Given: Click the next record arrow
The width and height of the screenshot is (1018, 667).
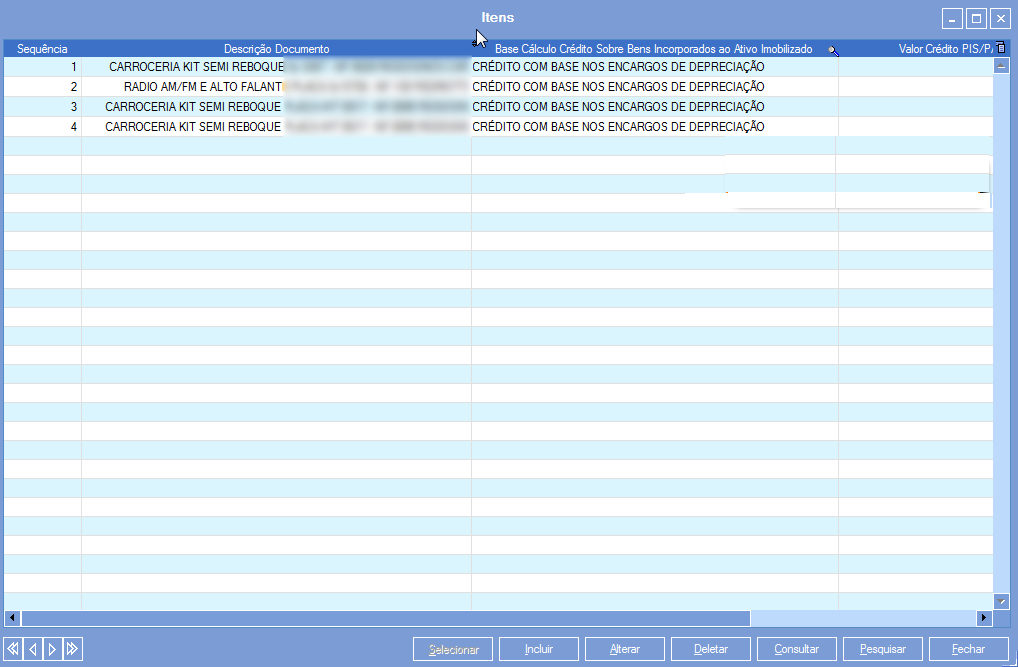Looking at the screenshot, I should [52, 649].
